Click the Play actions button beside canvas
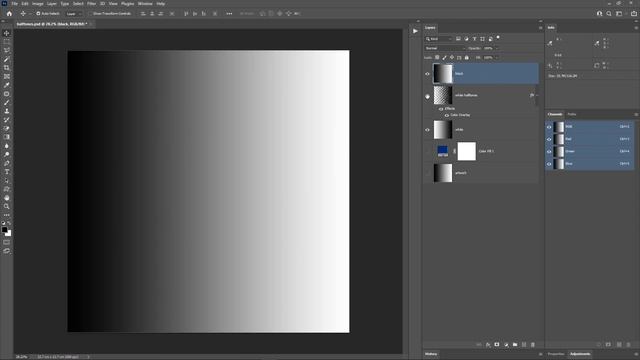640x360 pixels. (415, 31)
